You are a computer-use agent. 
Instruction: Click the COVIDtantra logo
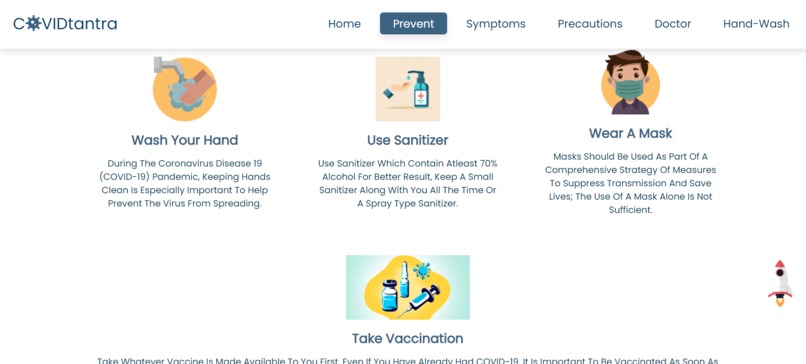tap(65, 24)
